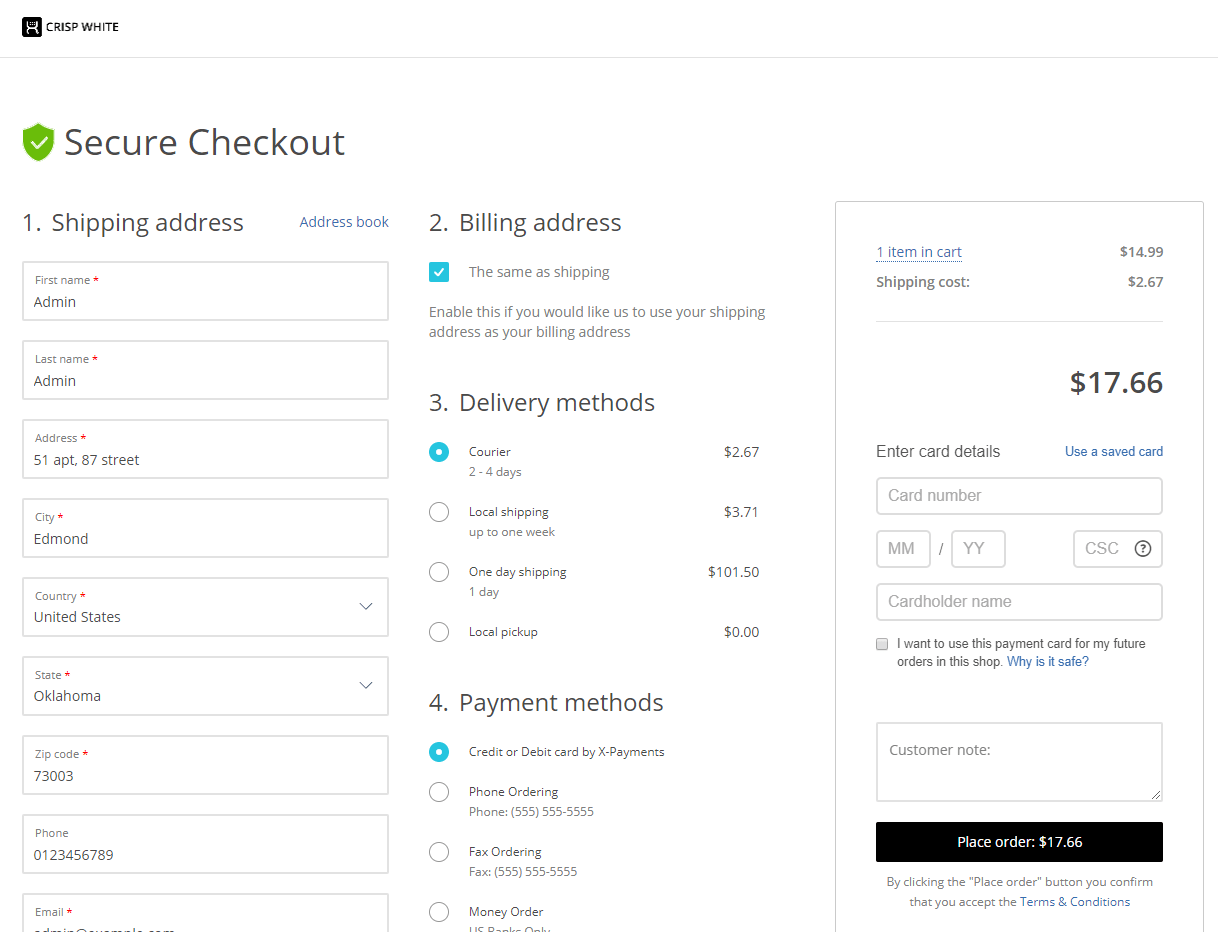
Task: Choose Fax Ordering as payment
Action: [x=439, y=852]
